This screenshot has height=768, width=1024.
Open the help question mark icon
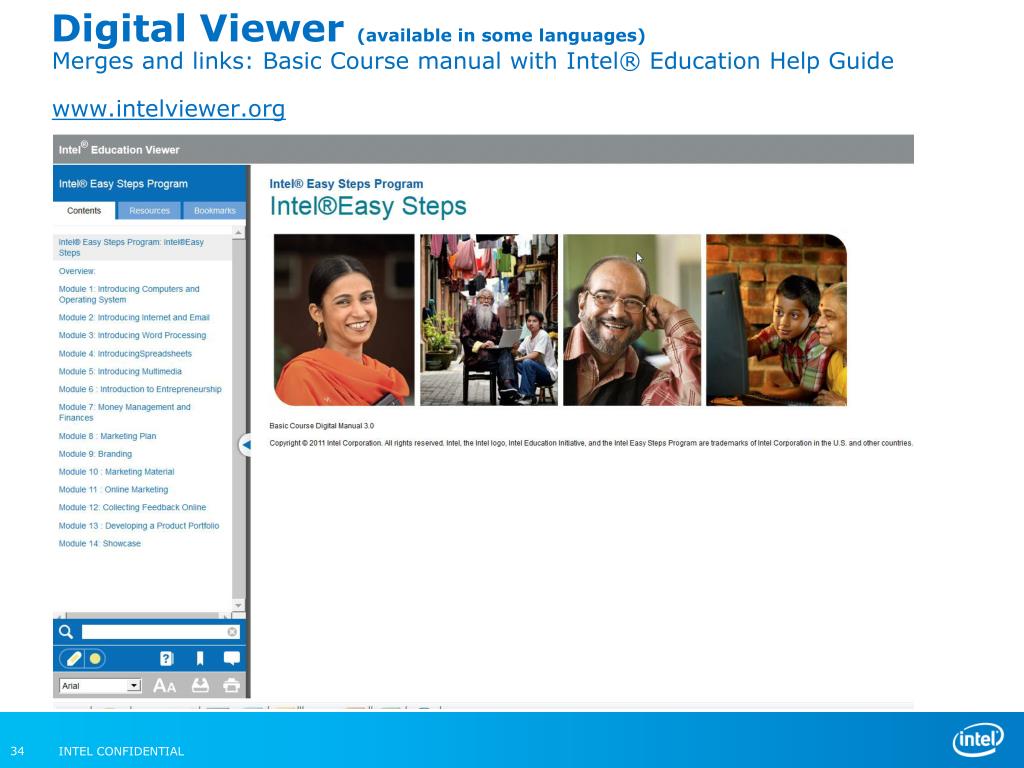pos(167,658)
